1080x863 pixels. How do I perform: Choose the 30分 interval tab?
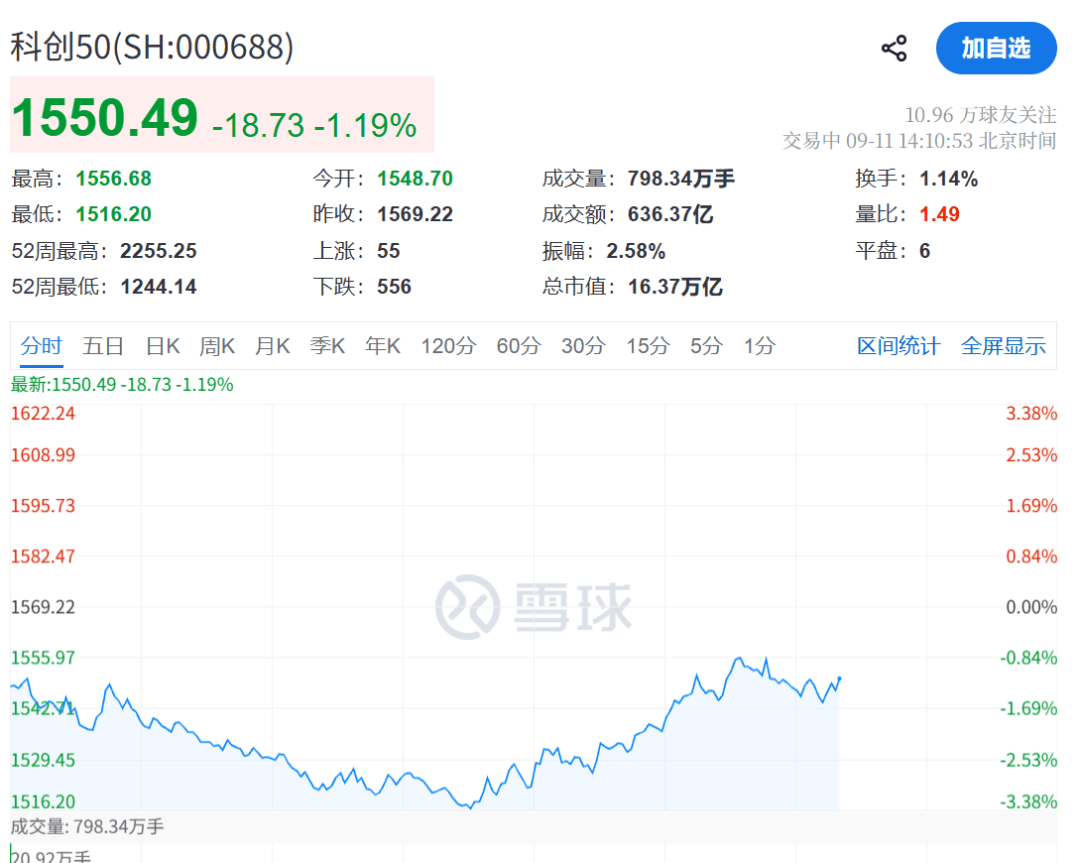click(583, 346)
